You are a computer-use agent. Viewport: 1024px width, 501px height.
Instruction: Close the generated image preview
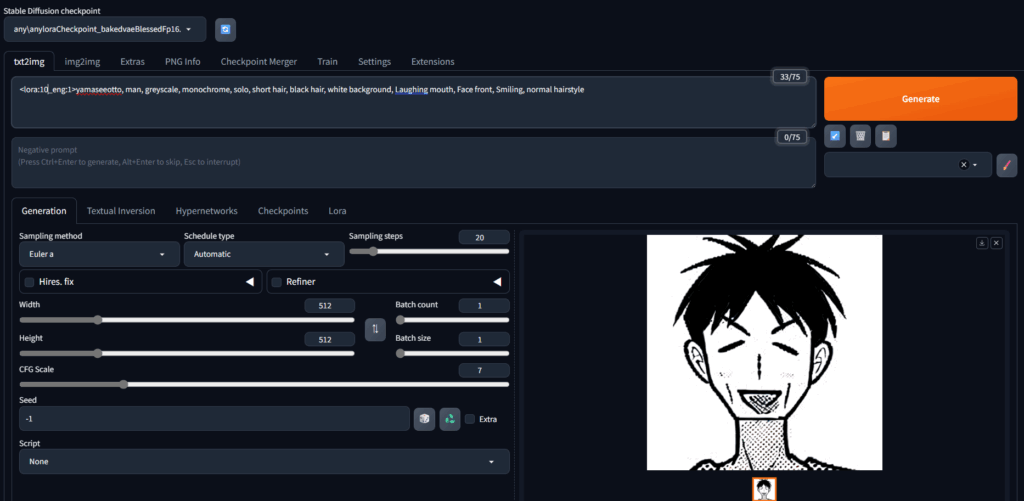click(x=996, y=243)
